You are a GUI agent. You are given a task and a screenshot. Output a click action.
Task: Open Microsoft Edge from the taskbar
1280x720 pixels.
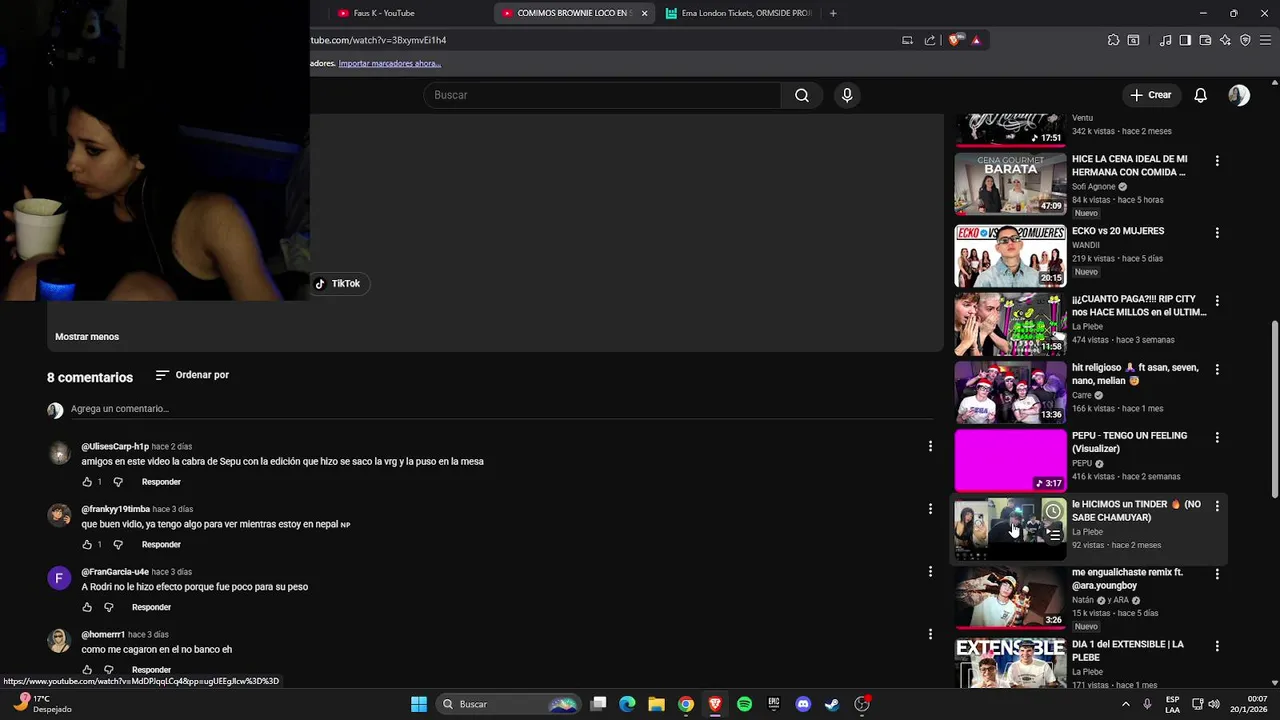pyautogui.click(x=627, y=704)
